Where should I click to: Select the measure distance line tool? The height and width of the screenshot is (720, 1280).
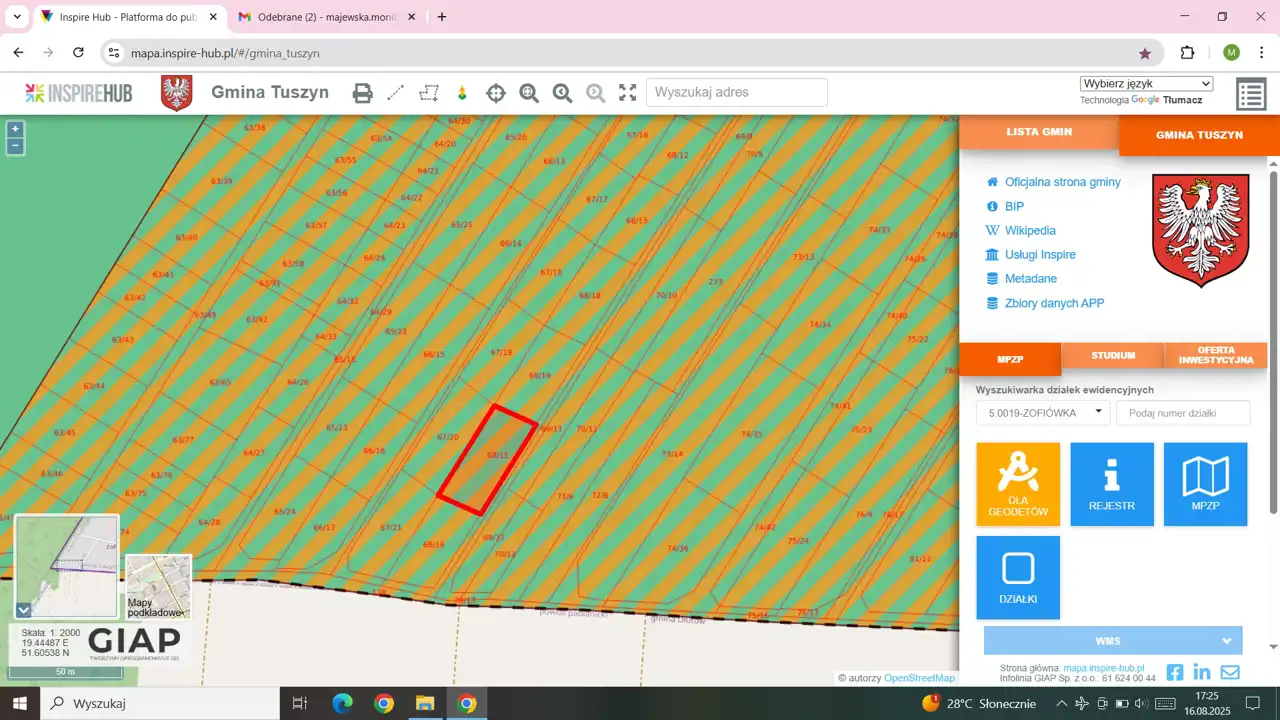coord(396,93)
